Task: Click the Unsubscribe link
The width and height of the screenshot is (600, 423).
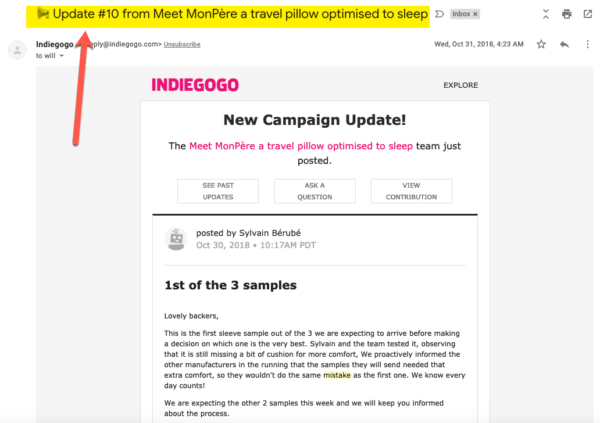Action: [x=181, y=45]
